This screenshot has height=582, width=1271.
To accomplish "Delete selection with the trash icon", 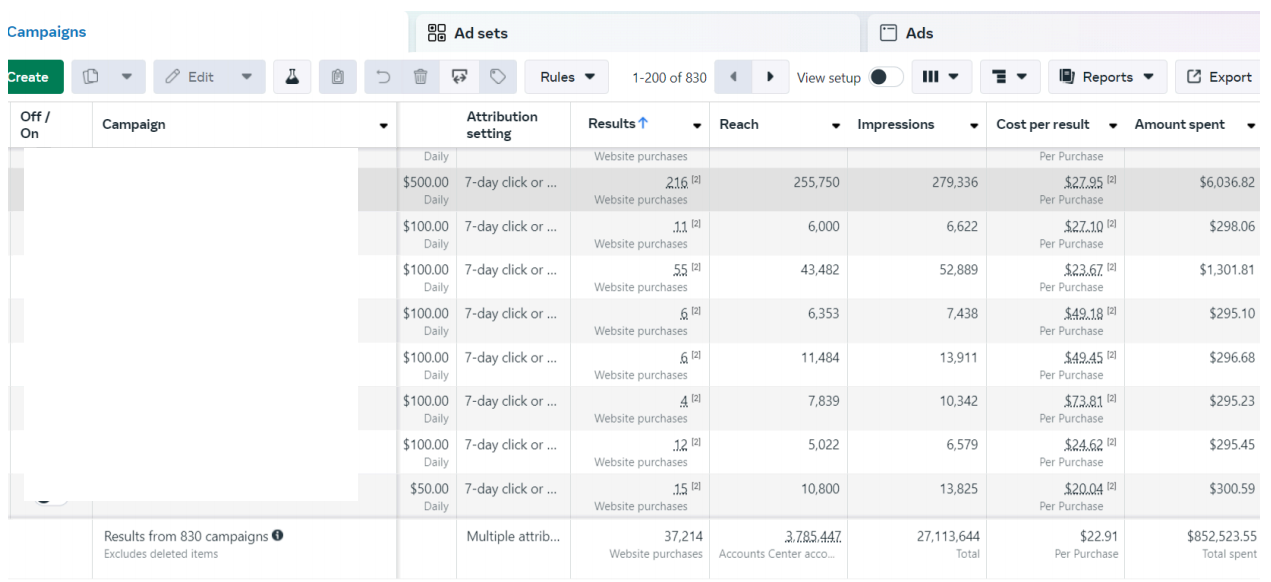I will (421, 77).
